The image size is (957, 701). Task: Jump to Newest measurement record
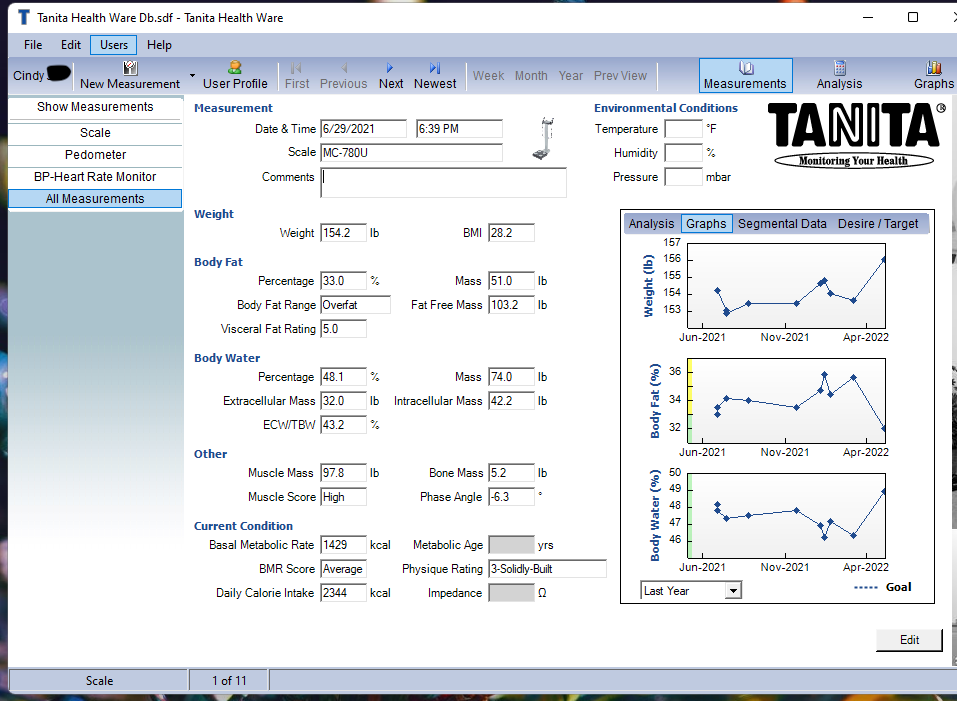click(x=435, y=76)
